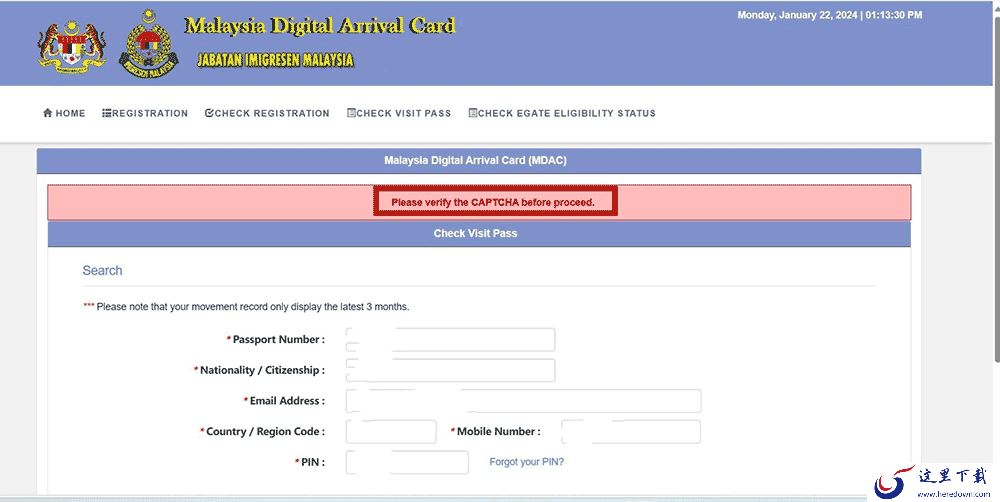Open CHECK VISIT PASS page
The image size is (1000, 502).
point(399,113)
